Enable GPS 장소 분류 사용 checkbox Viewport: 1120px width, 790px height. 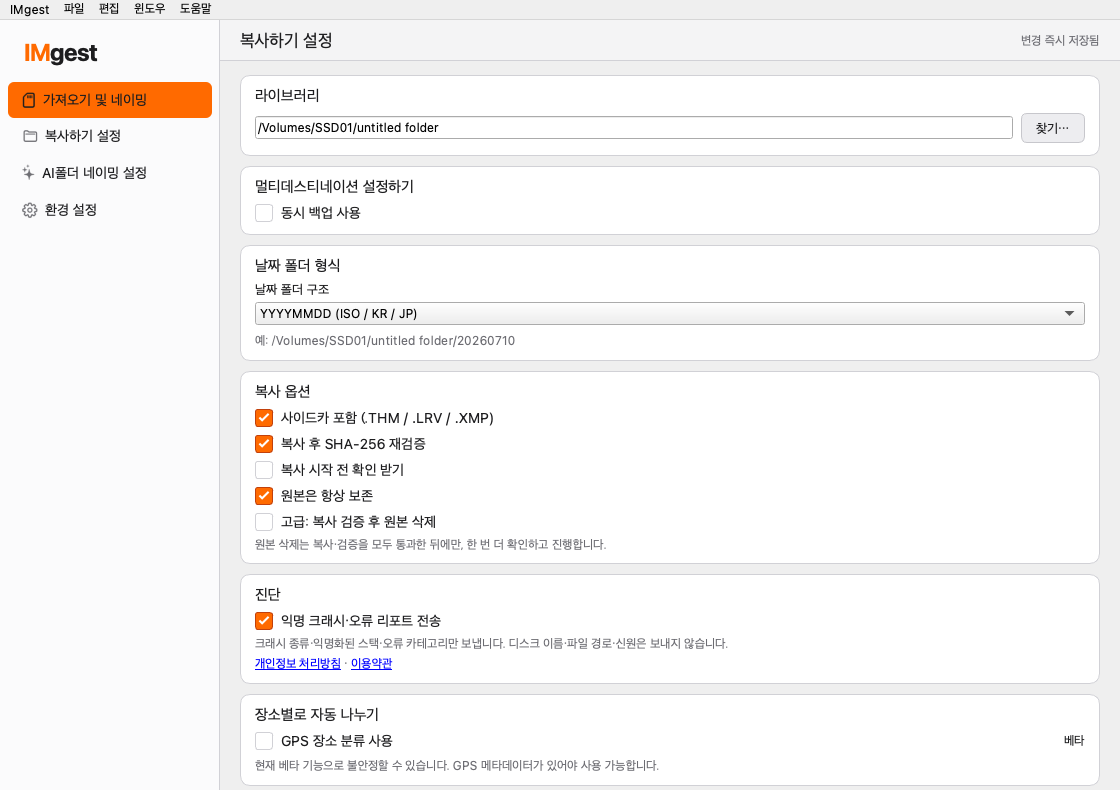pyautogui.click(x=264, y=741)
